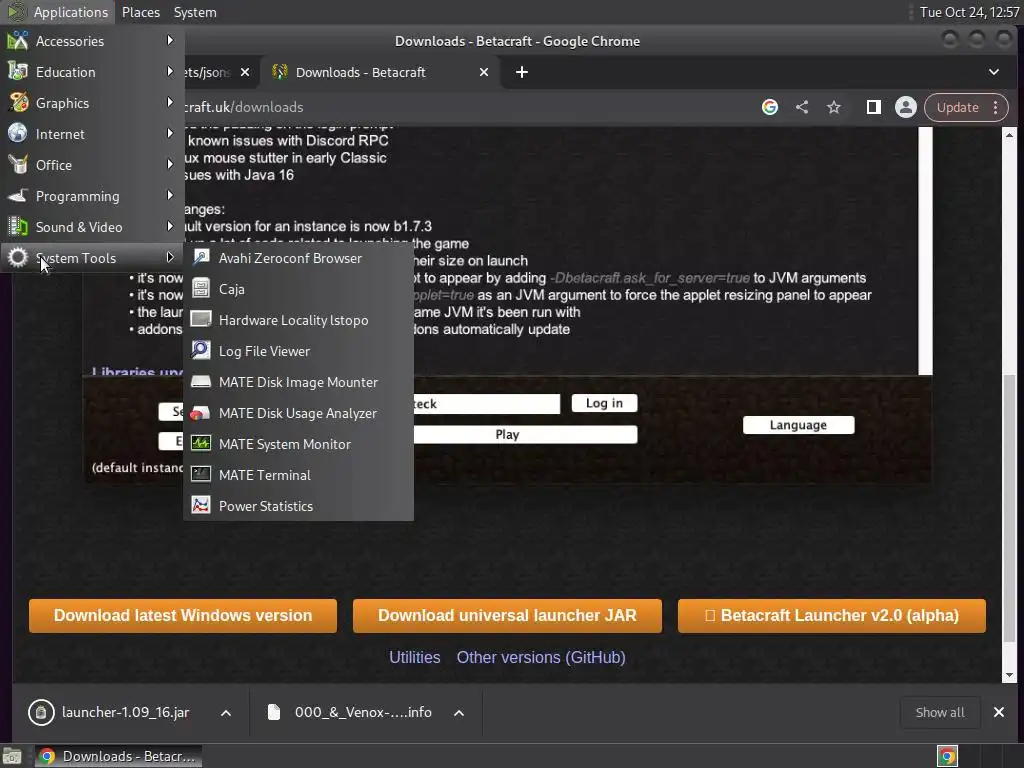Click the System Tools gear icon

pos(18,258)
